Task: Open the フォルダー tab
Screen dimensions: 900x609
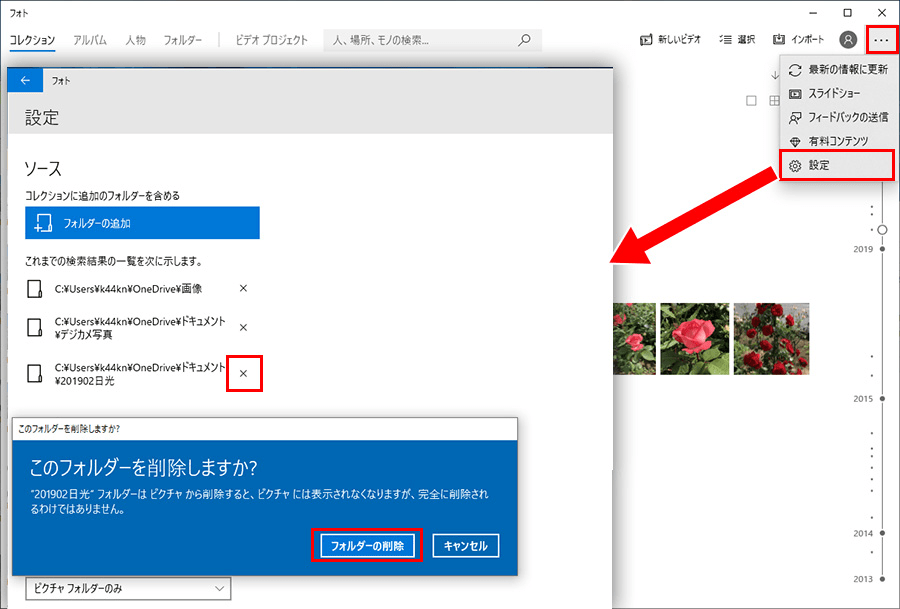Action: [183, 40]
